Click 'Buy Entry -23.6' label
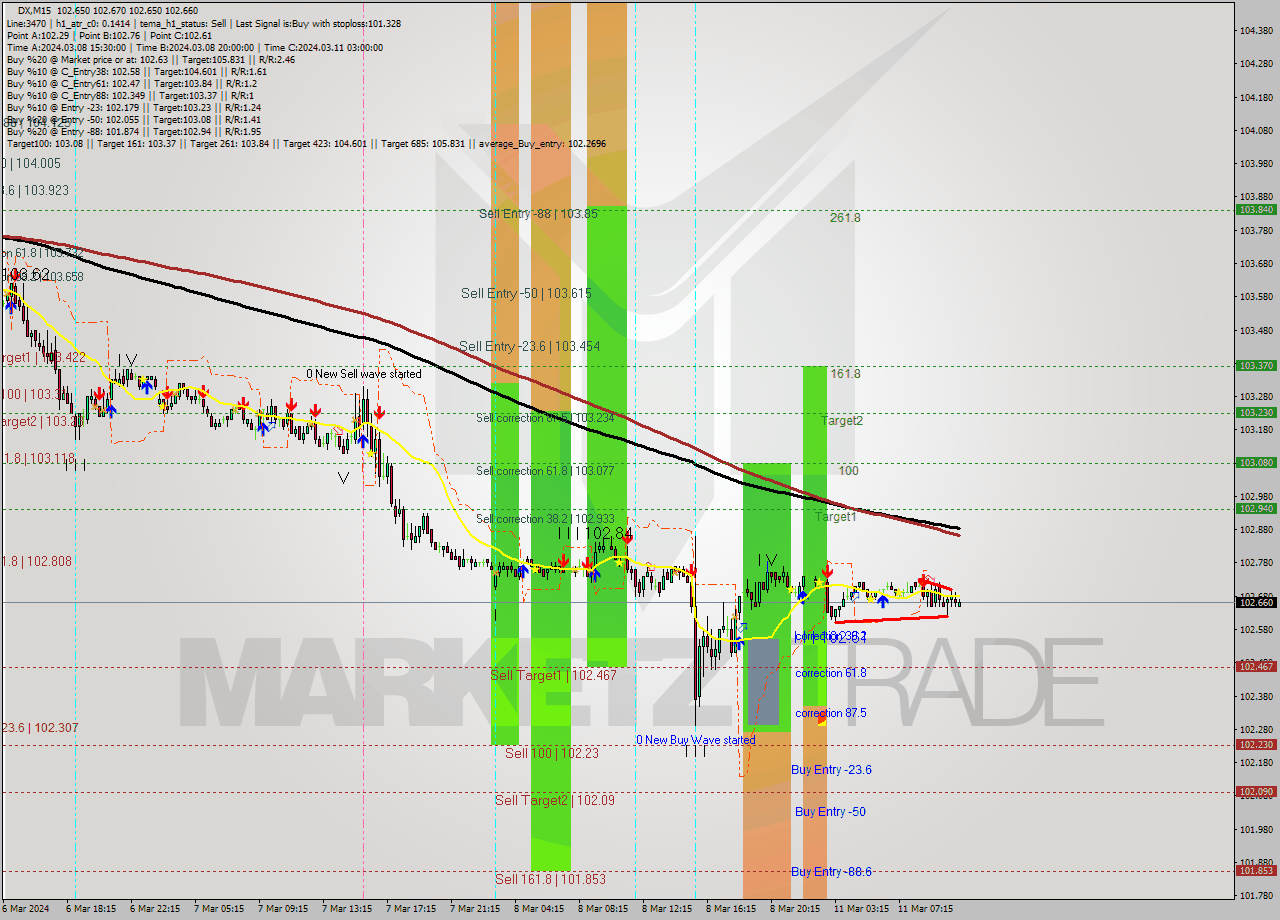1280x920 pixels. [x=831, y=769]
